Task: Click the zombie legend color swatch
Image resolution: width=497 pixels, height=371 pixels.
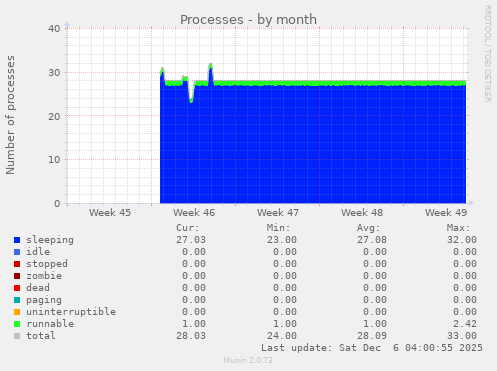Action: pos(17,276)
